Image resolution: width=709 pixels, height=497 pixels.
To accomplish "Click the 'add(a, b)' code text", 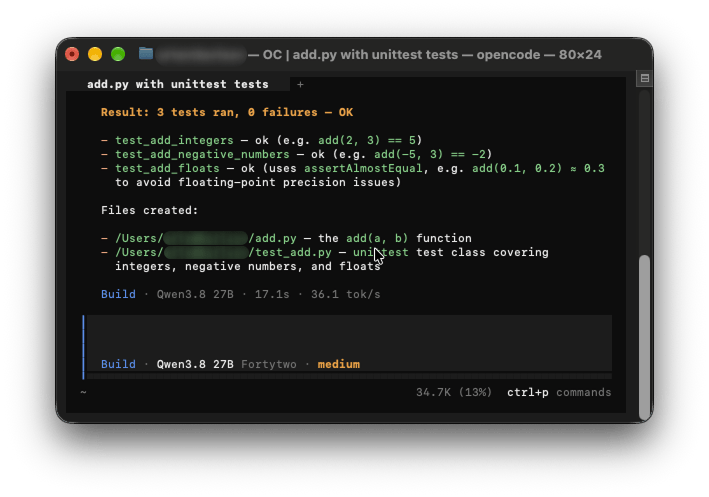I will click(377, 238).
